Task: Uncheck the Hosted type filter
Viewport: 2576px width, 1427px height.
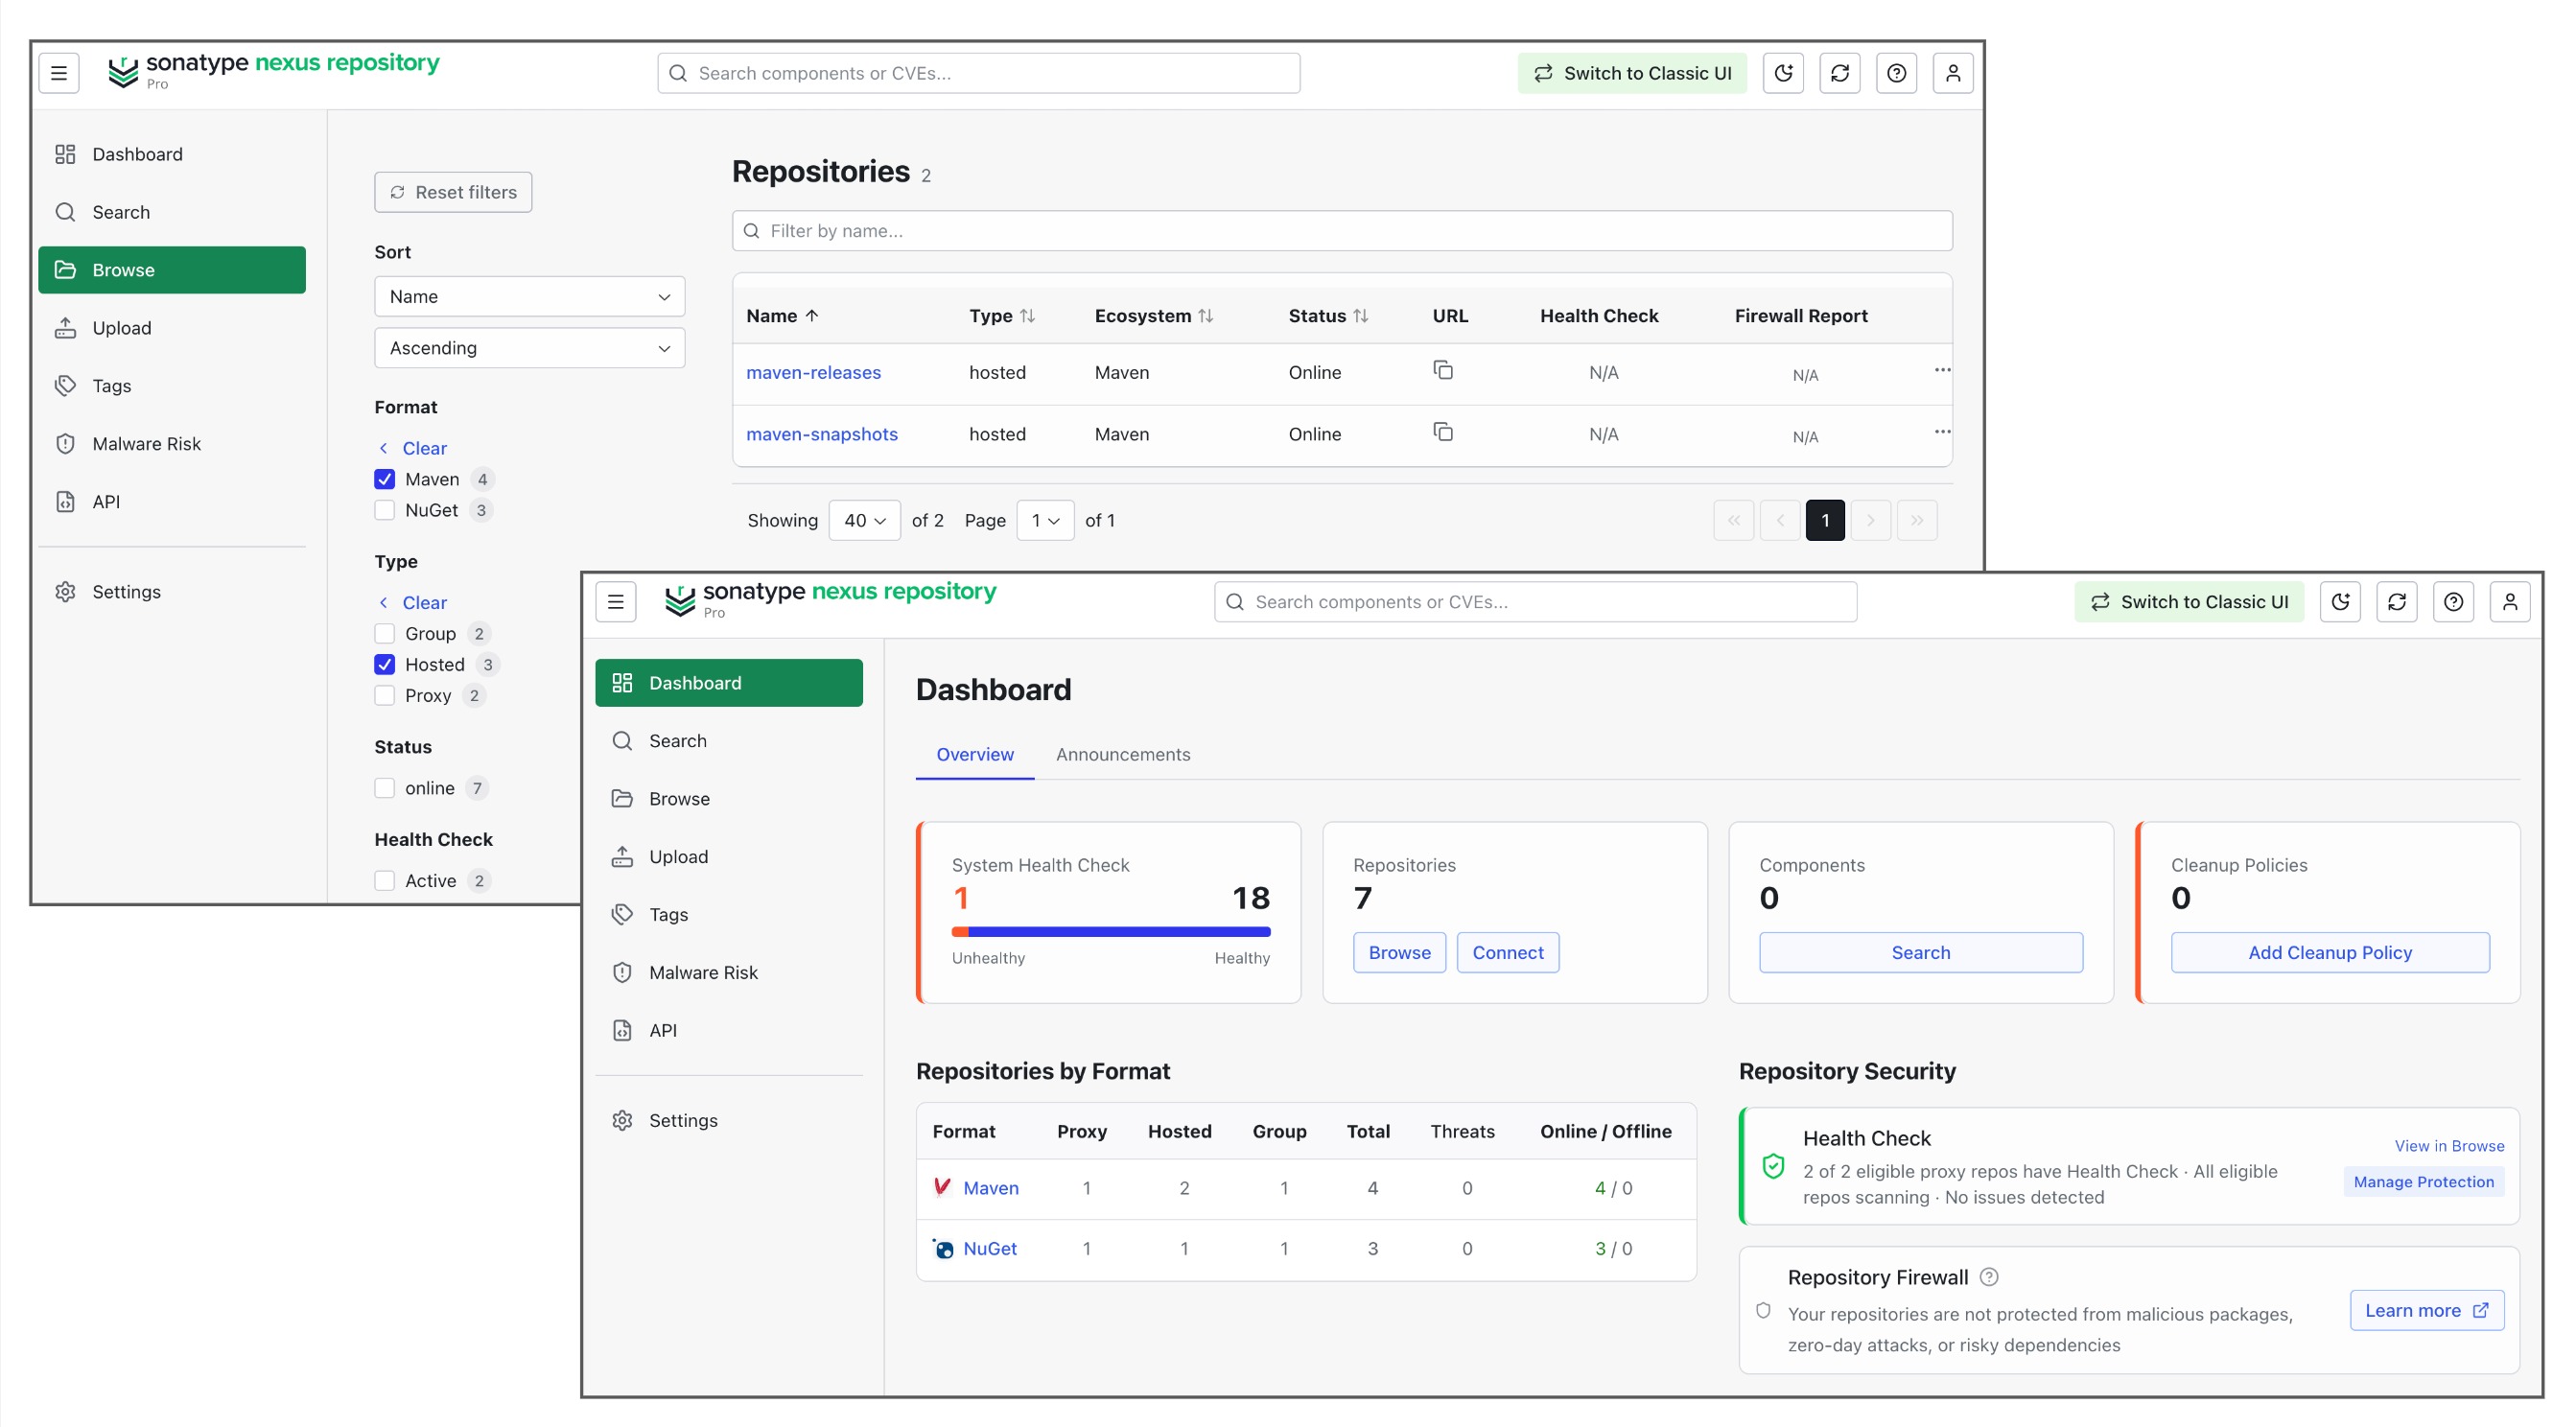Action: 385,665
